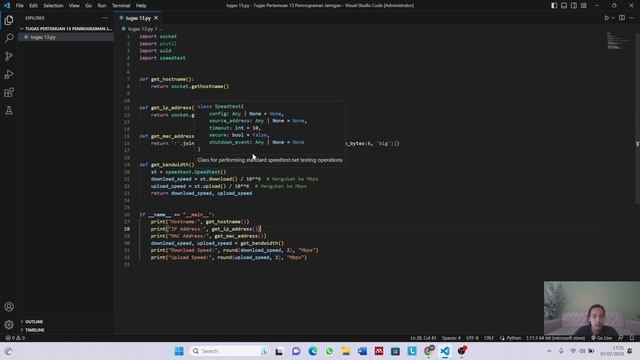Click the return download_speed, upload_speed line
Image resolution: width=640 pixels, height=360 pixels.
[x=201, y=193]
